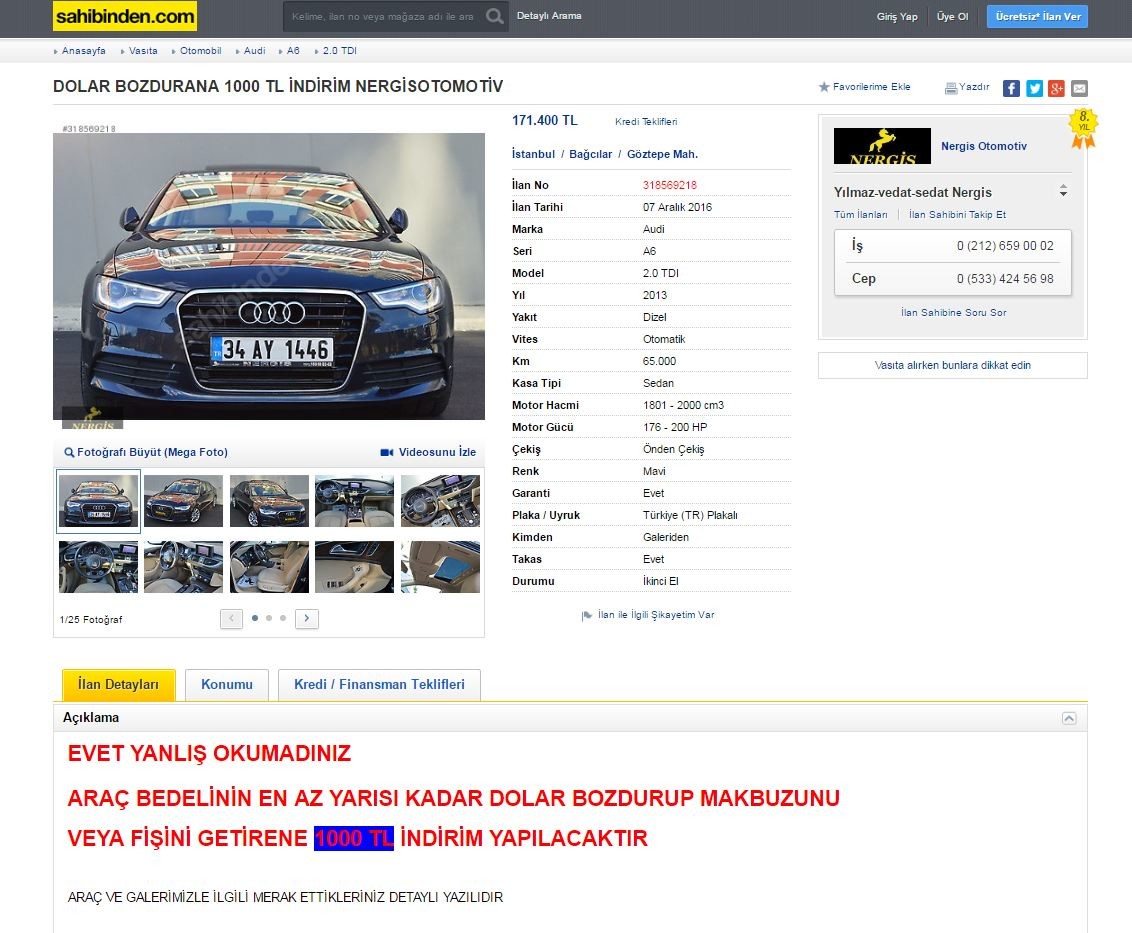Select the third bottom-row seats thumbnail
Viewport: 1132px width, 933px height.
coord(269,567)
